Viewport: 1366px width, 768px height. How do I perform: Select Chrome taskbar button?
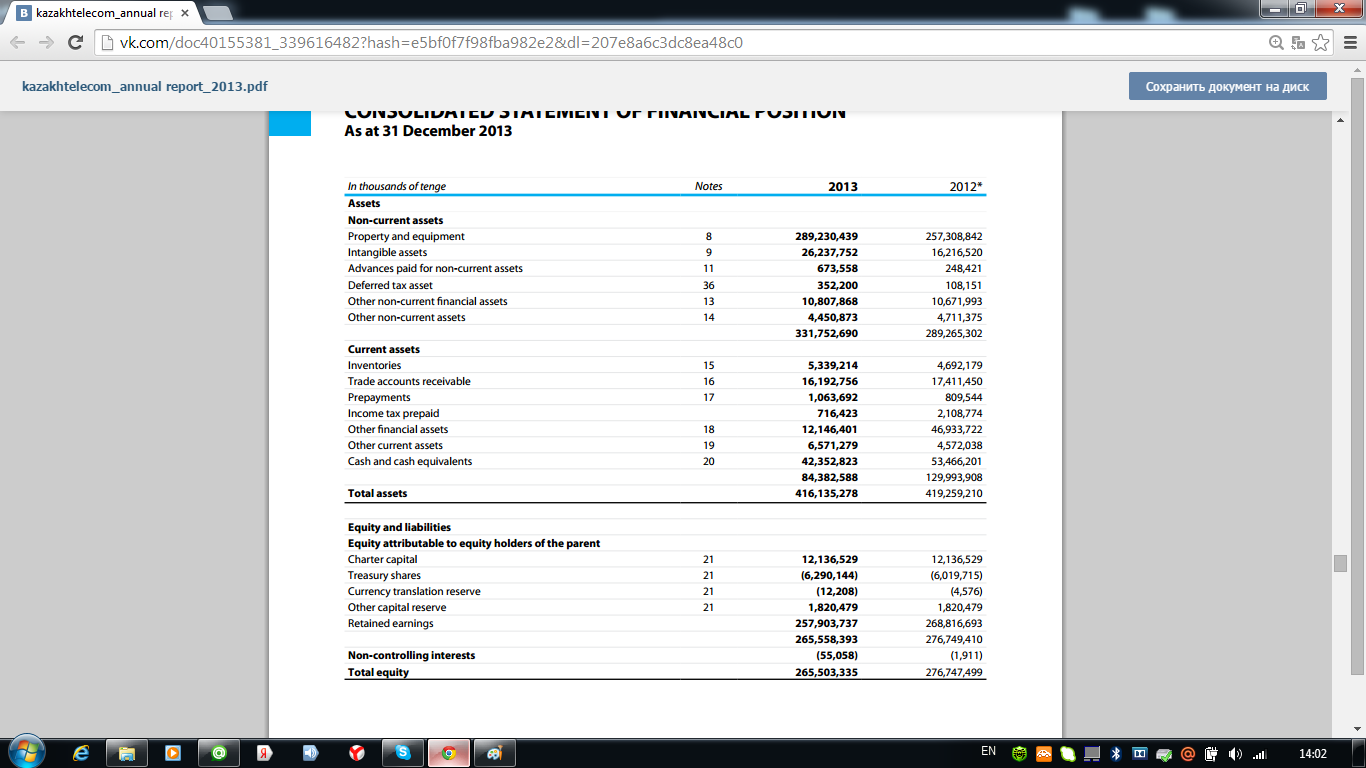tap(449, 753)
